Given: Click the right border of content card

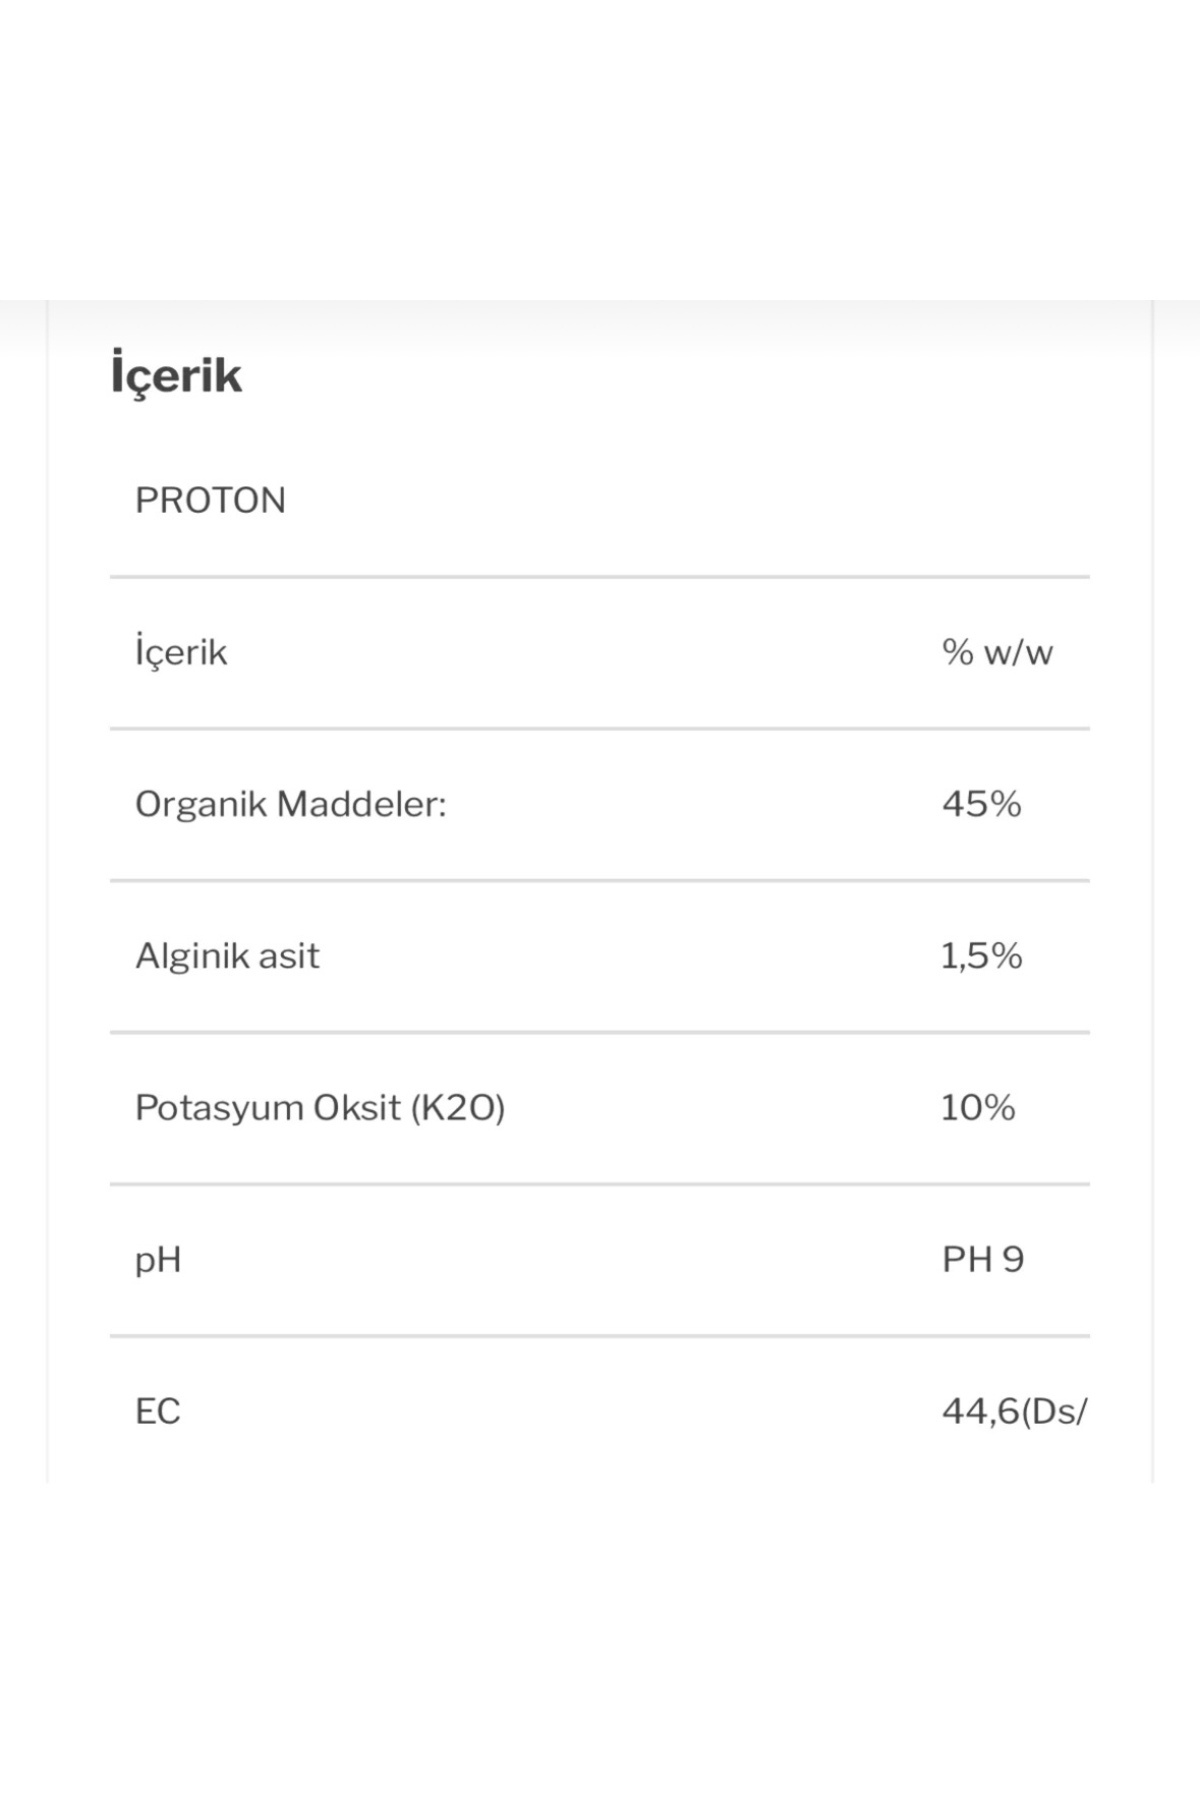Looking at the screenshot, I should click(x=1152, y=900).
